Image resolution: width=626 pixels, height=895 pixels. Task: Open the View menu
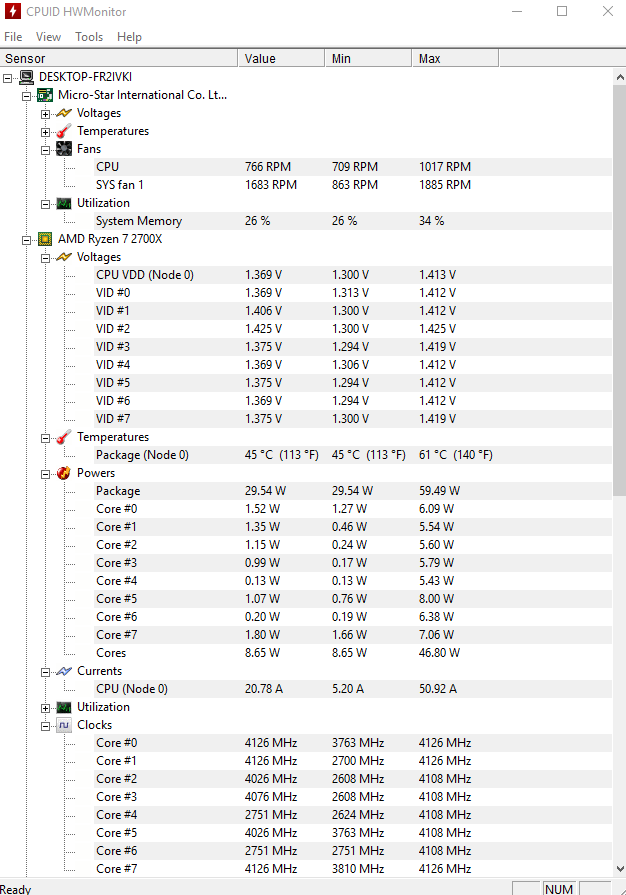click(48, 36)
